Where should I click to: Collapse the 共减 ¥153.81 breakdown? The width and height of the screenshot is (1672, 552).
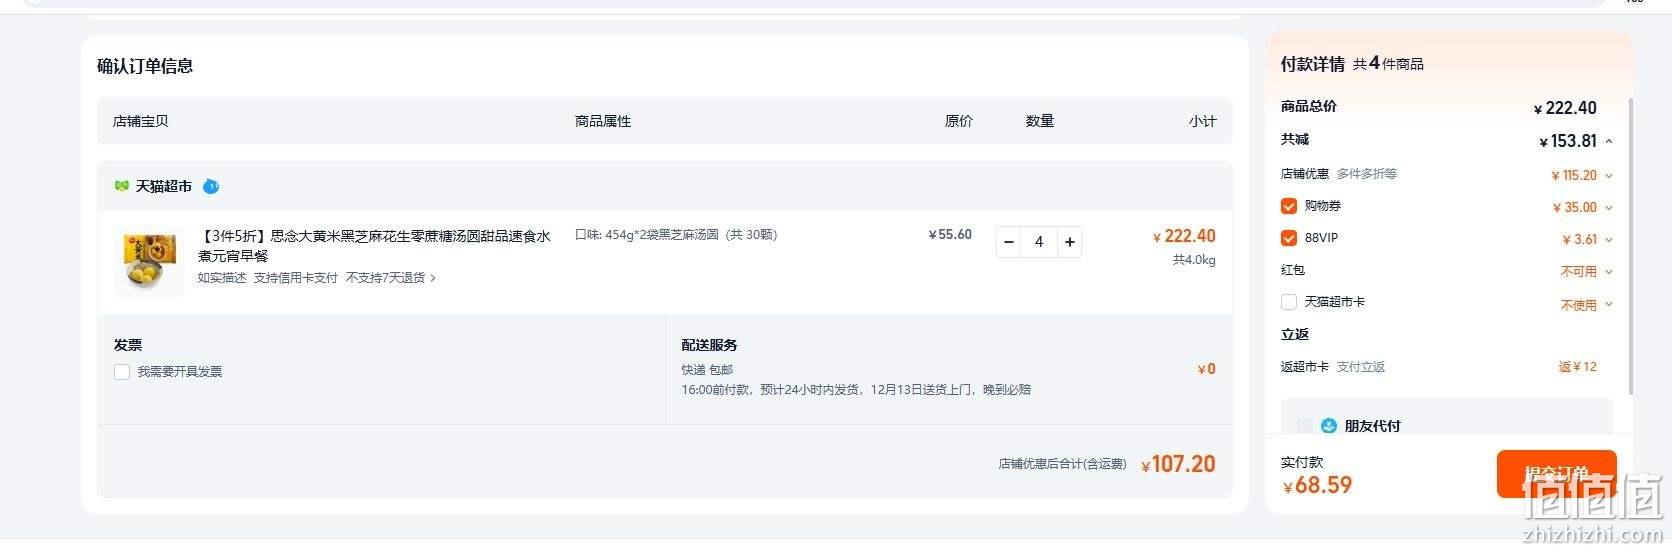1609,141
